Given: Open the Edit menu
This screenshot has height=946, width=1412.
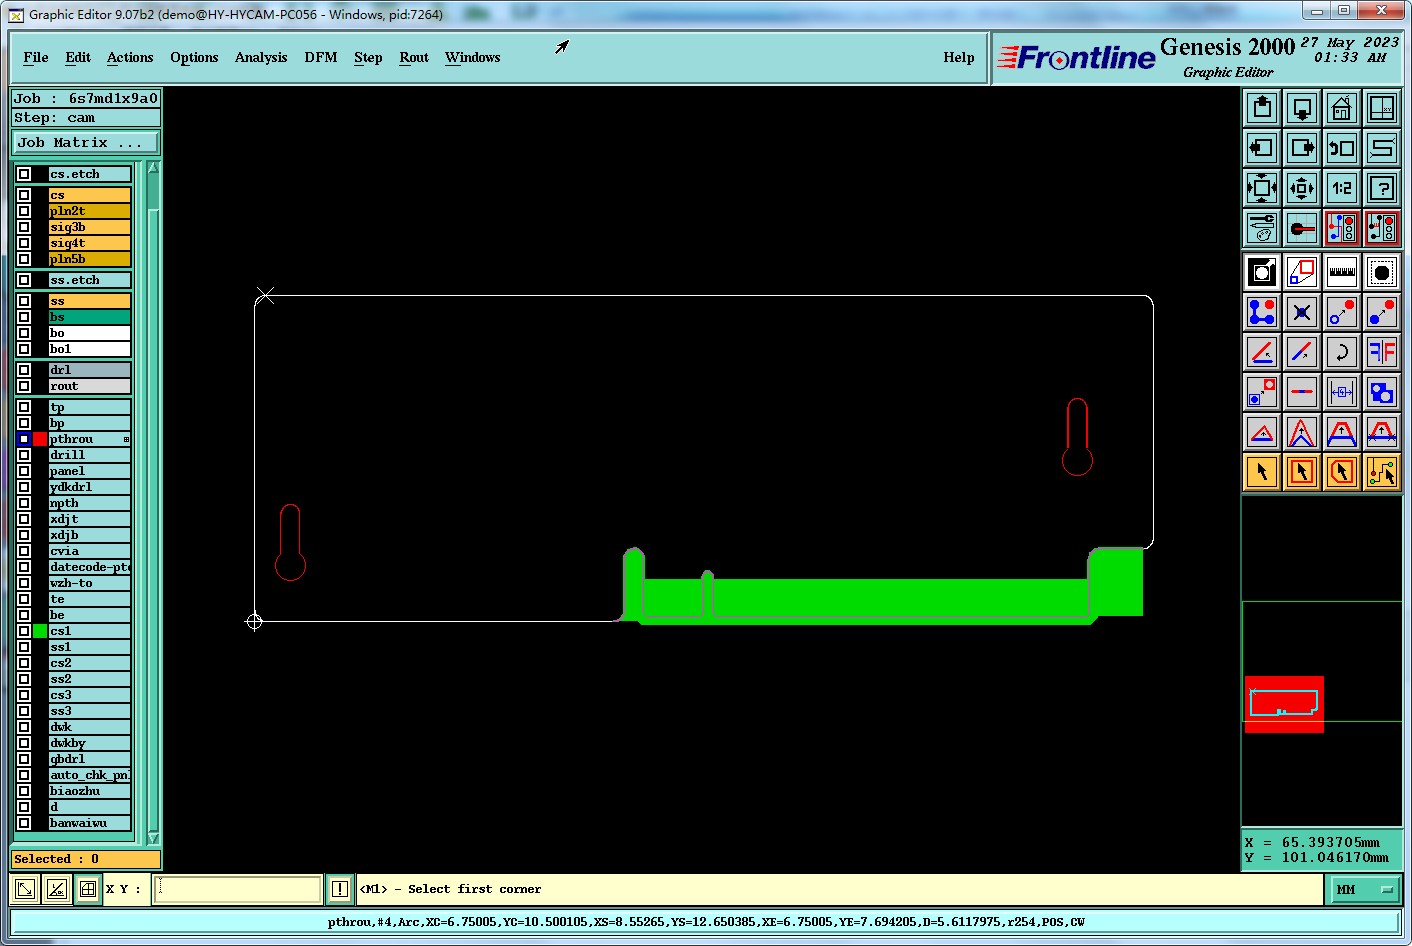Looking at the screenshot, I should coord(78,58).
